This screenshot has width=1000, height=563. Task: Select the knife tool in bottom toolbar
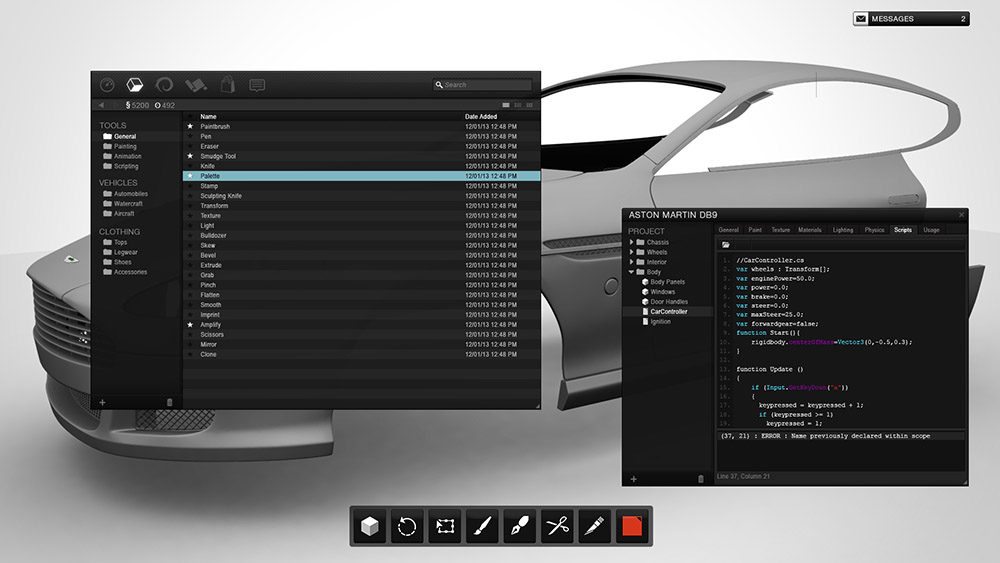[593, 525]
